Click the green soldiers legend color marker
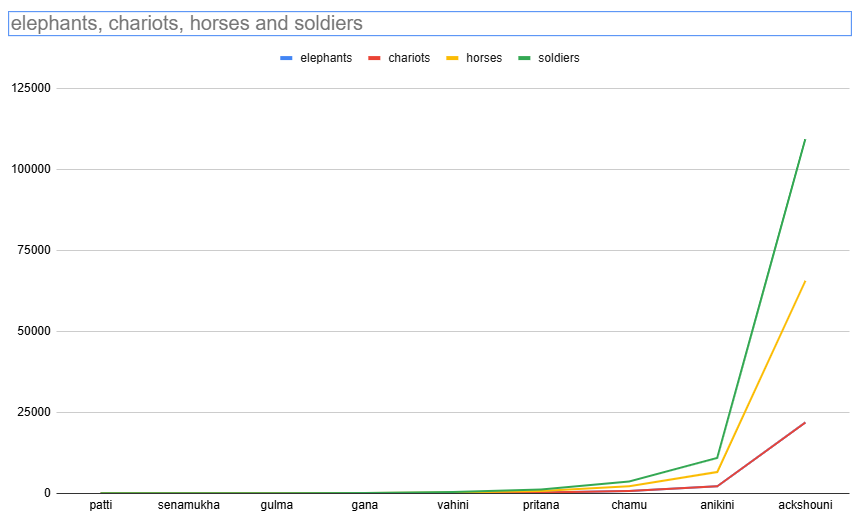This screenshot has height=519, width=858. pos(524,58)
